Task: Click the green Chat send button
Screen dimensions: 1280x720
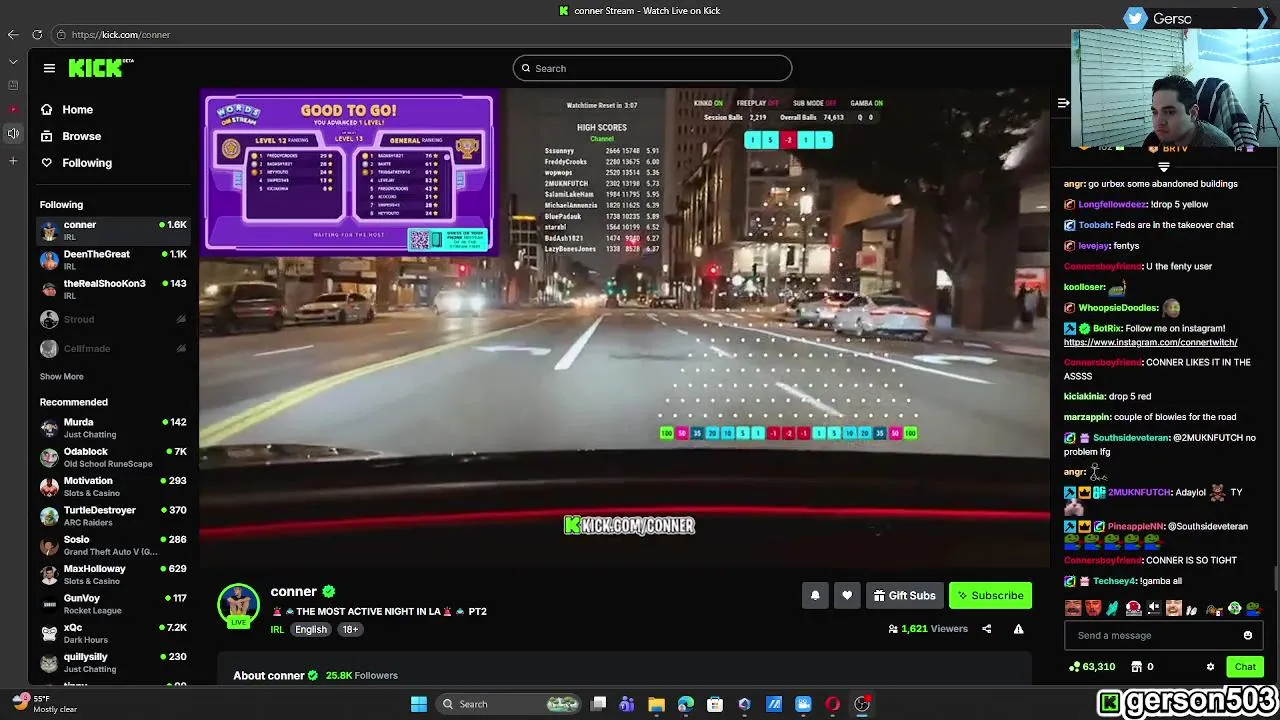Action: (x=1245, y=667)
